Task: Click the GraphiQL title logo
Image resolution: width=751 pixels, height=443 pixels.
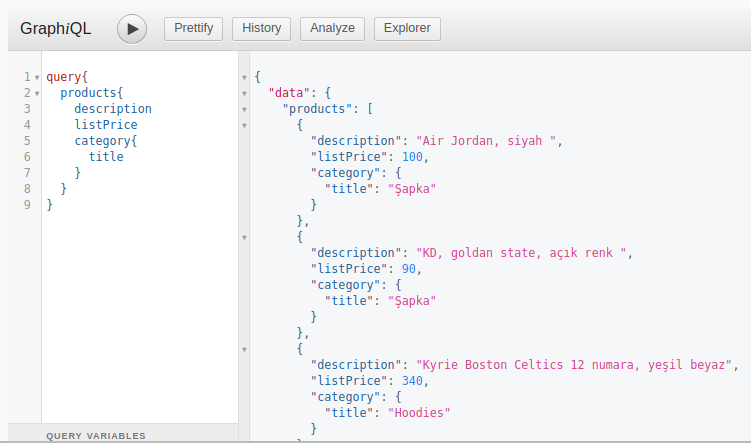Action: 55,29
